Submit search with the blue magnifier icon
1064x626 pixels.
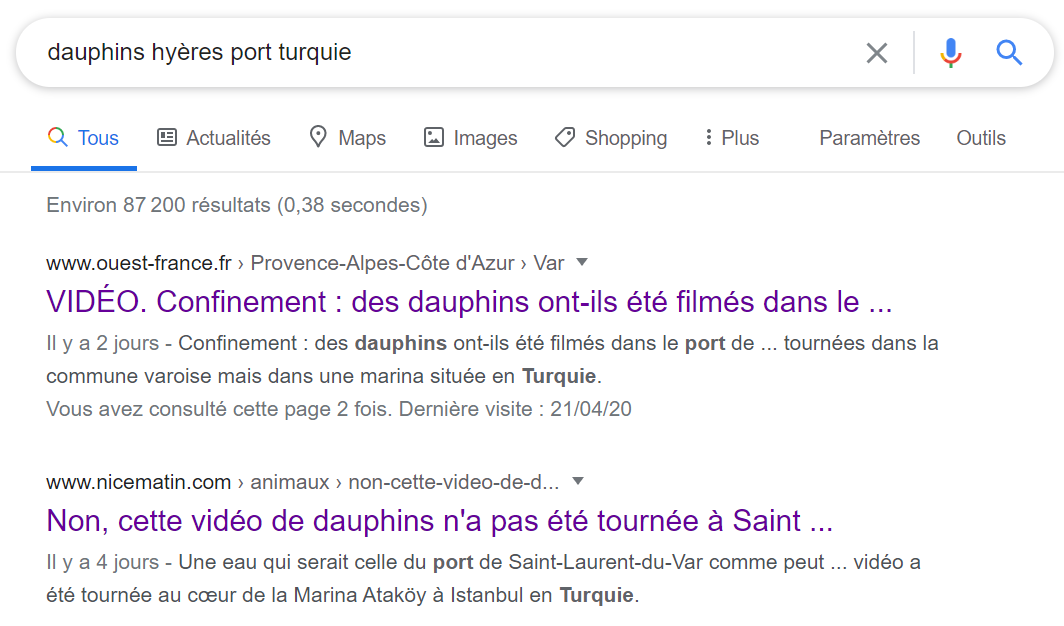point(1009,52)
